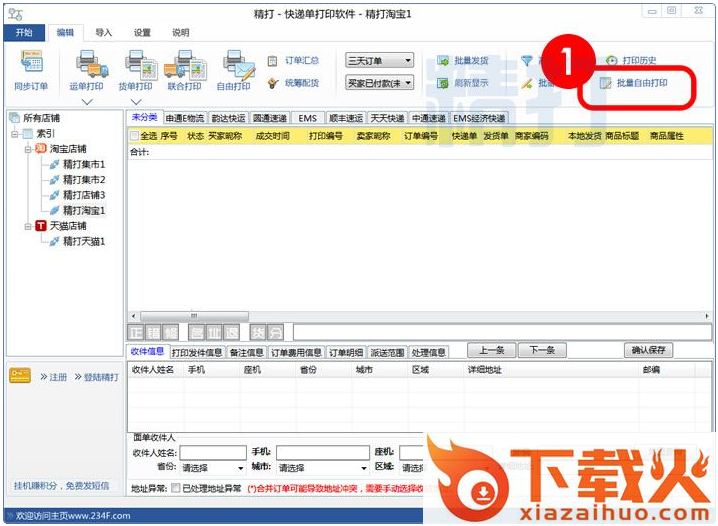The width and height of the screenshot is (718, 526).
Task: Click the scrollbar right arrow of order list
Action: (707, 316)
